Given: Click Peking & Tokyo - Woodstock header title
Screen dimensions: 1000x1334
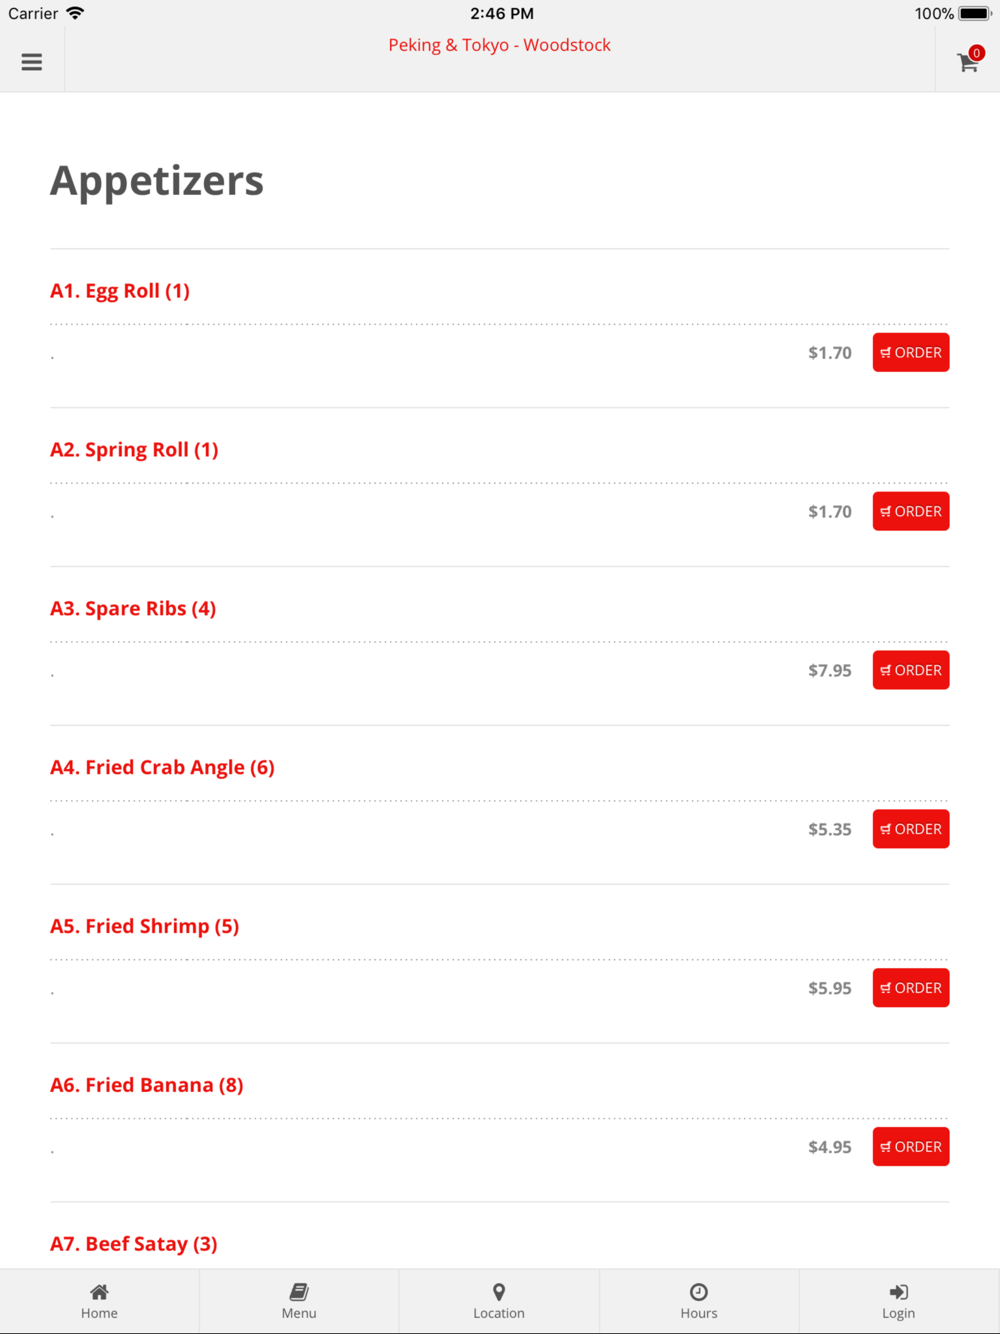Looking at the screenshot, I should (x=499, y=45).
